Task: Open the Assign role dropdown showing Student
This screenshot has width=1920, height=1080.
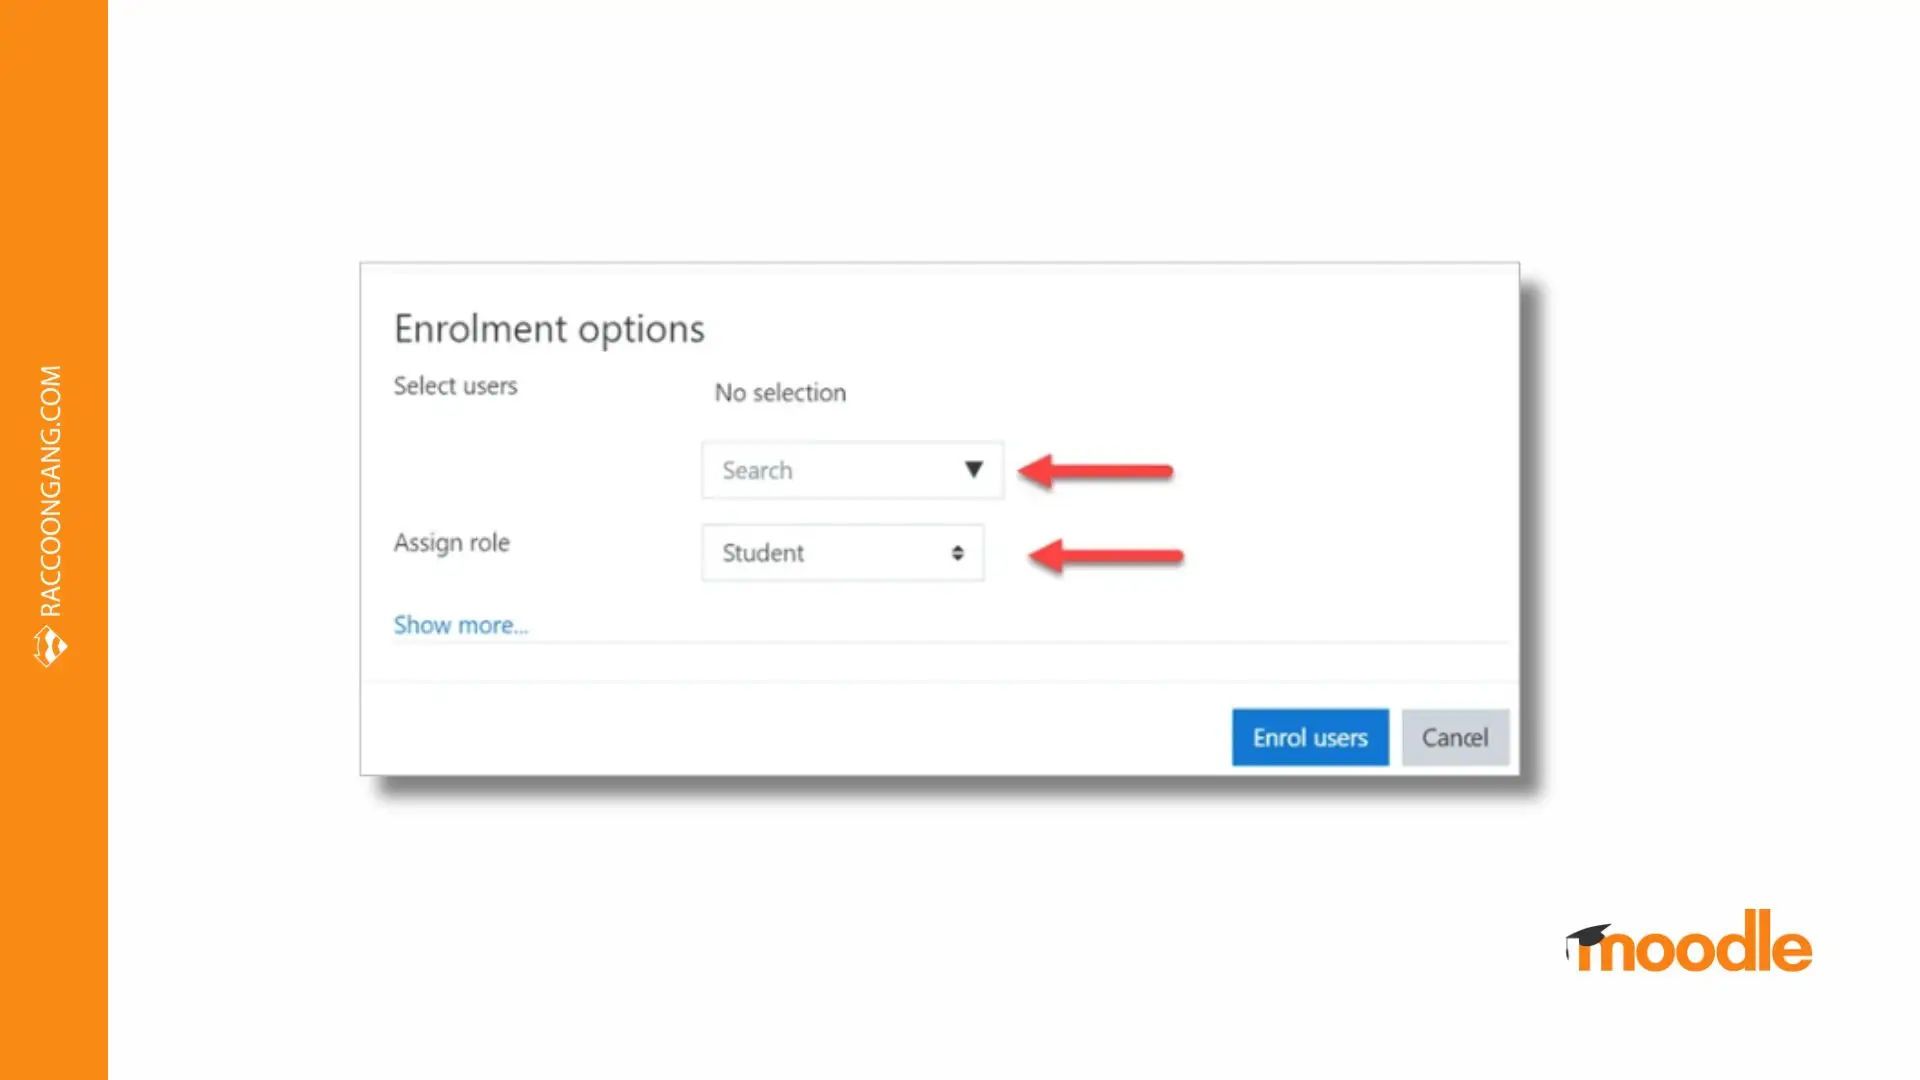Action: tap(842, 553)
